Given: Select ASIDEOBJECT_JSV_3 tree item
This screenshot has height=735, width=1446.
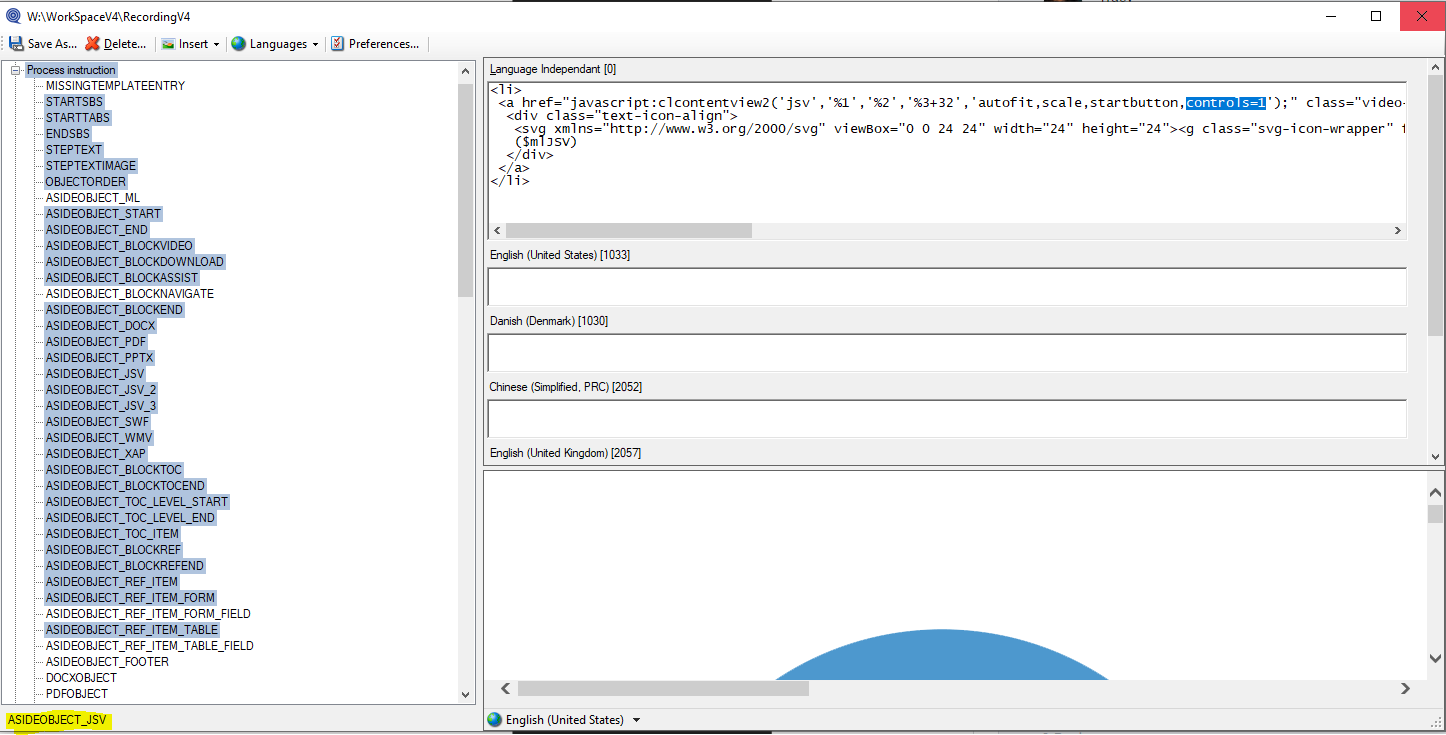Looking at the screenshot, I should tap(101, 406).
